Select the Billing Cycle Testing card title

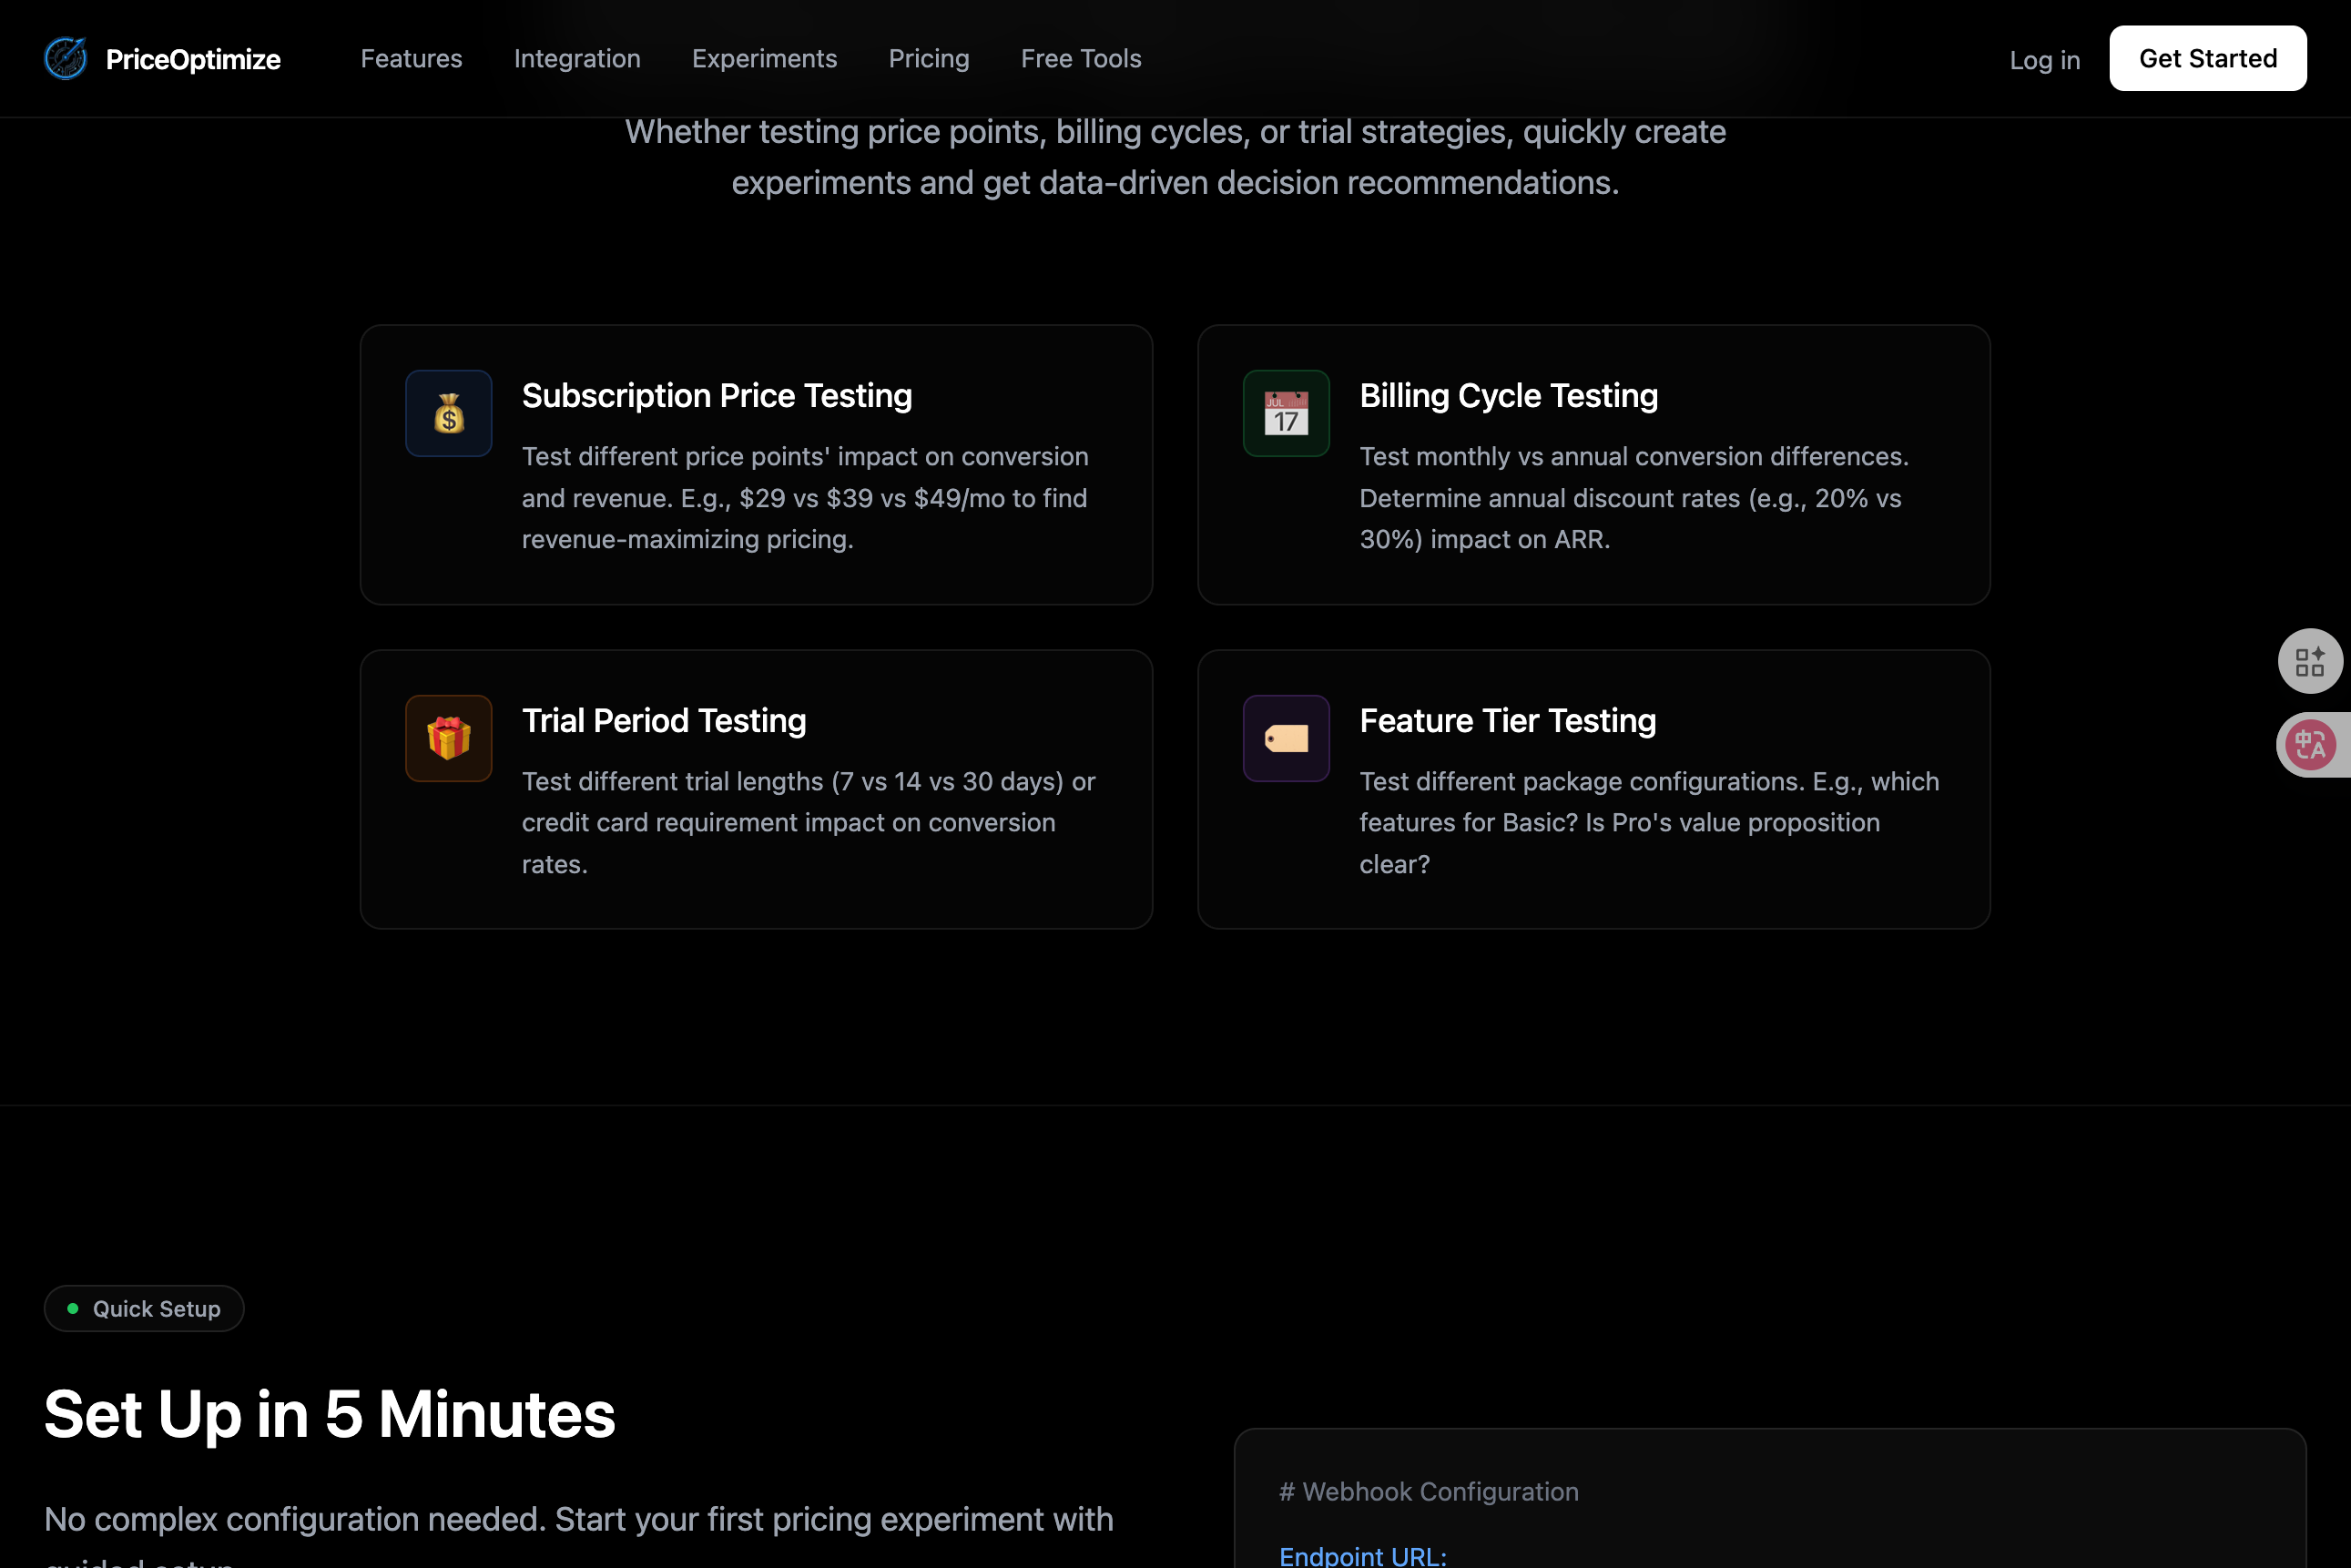pos(1508,396)
